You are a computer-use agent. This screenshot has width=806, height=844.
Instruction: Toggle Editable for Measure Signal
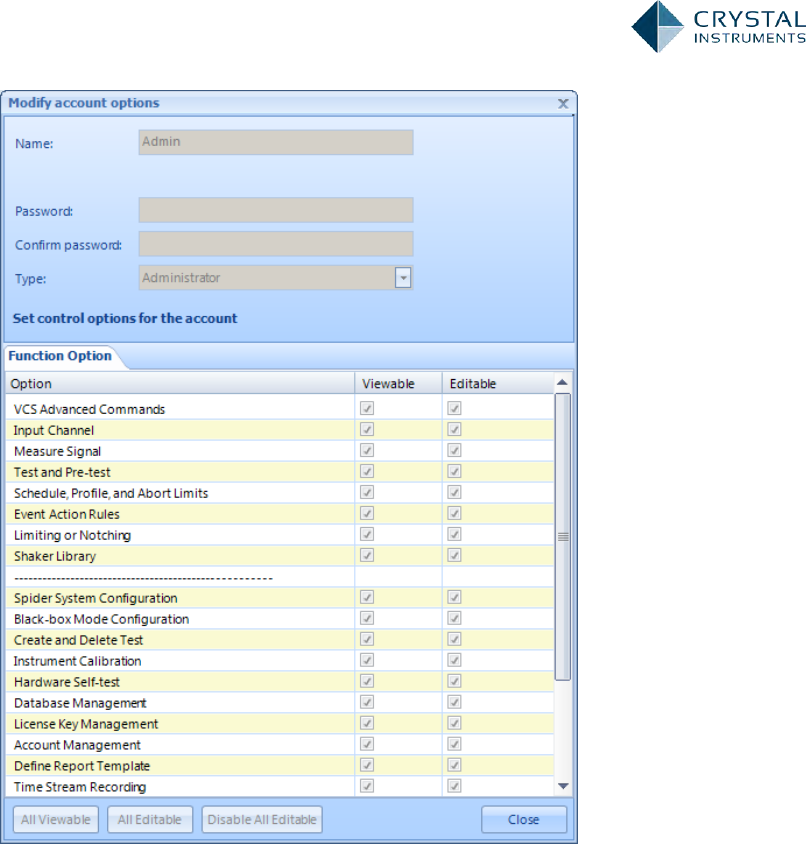(x=454, y=451)
